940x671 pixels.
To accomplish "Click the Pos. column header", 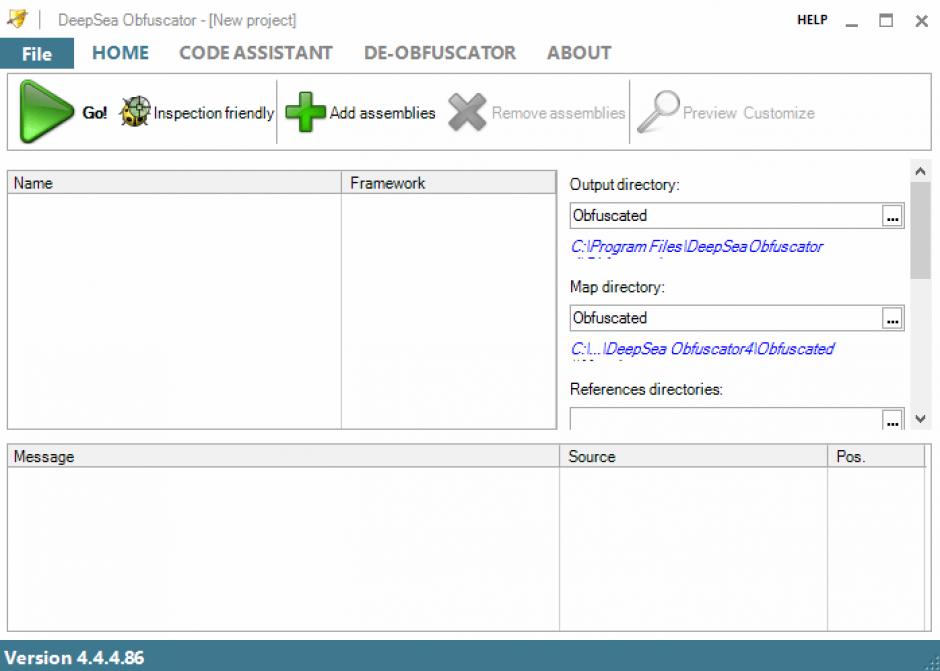I will (876, 456).
